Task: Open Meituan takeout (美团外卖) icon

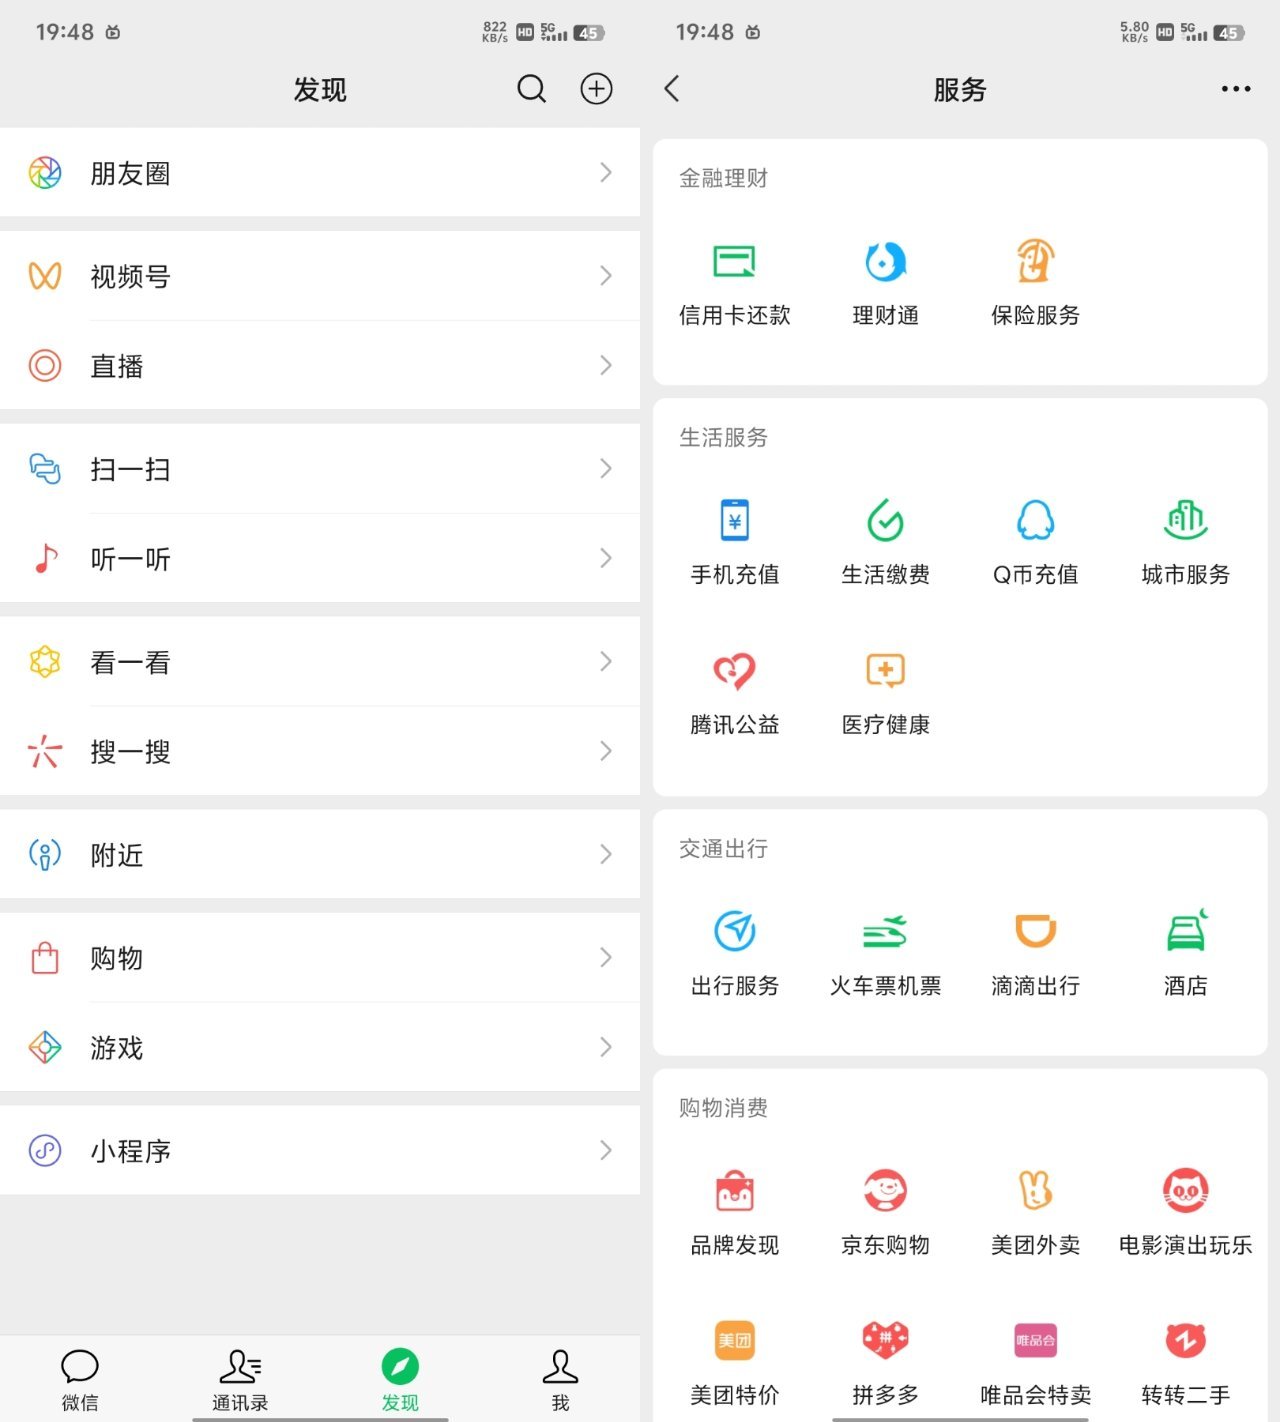Action: point(1036,1190)
